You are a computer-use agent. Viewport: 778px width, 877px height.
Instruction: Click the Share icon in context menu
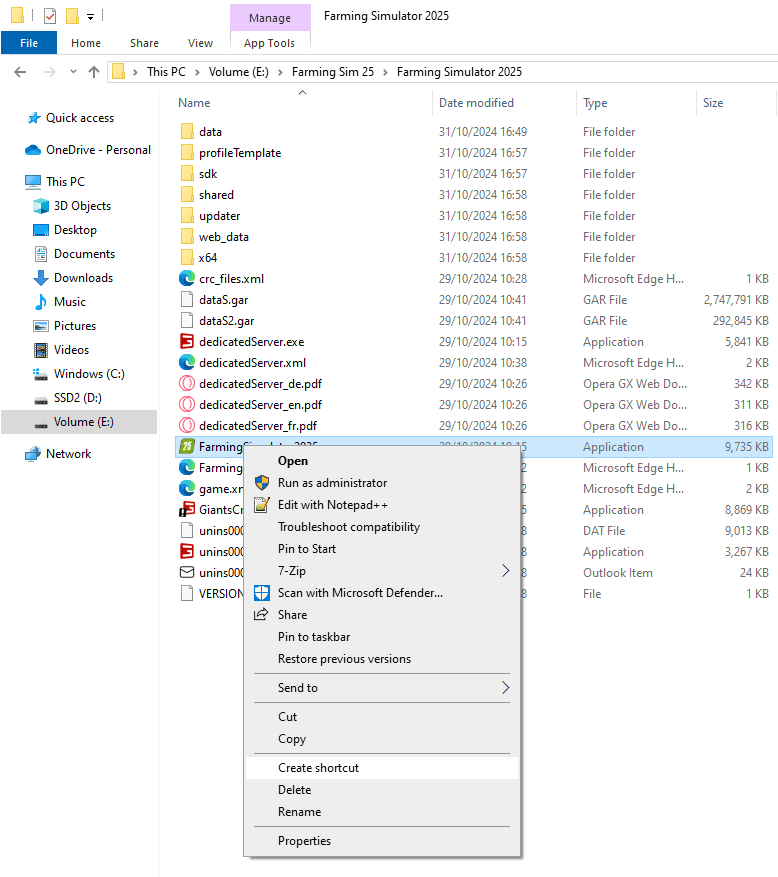tap(261, 615)
